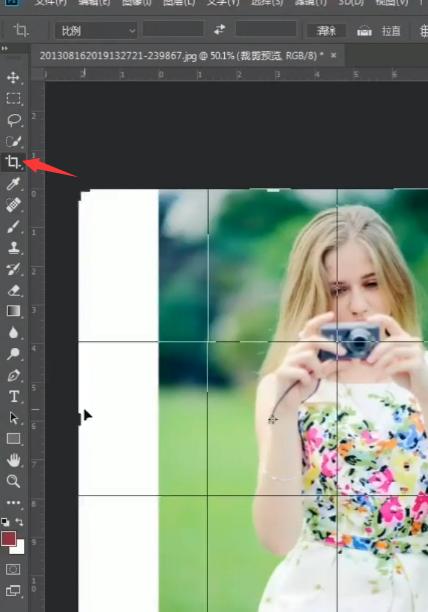Screen dimensions: 428x612
Task: Select the Quick Selection tool
Action: (13, 141)
